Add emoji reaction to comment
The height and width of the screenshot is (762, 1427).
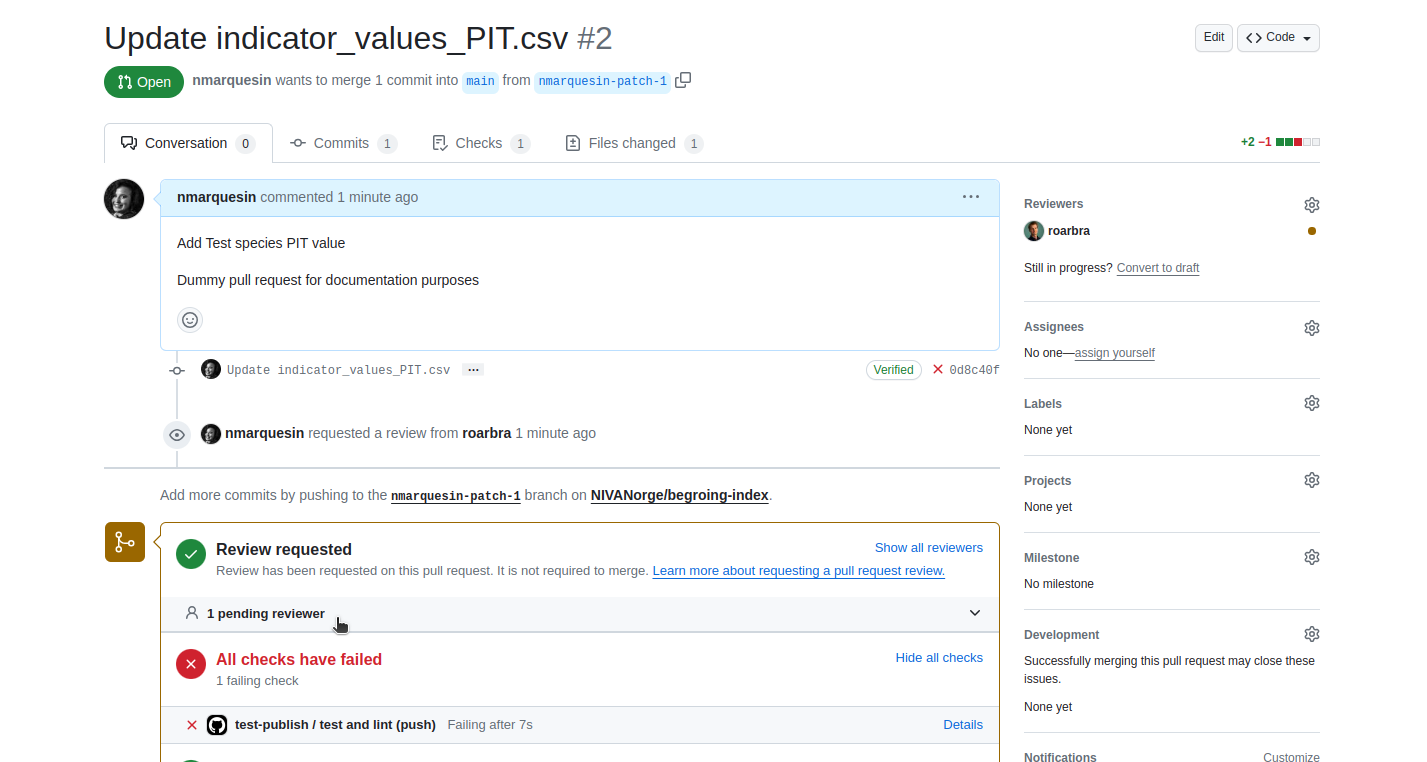[x=190, y=320]
